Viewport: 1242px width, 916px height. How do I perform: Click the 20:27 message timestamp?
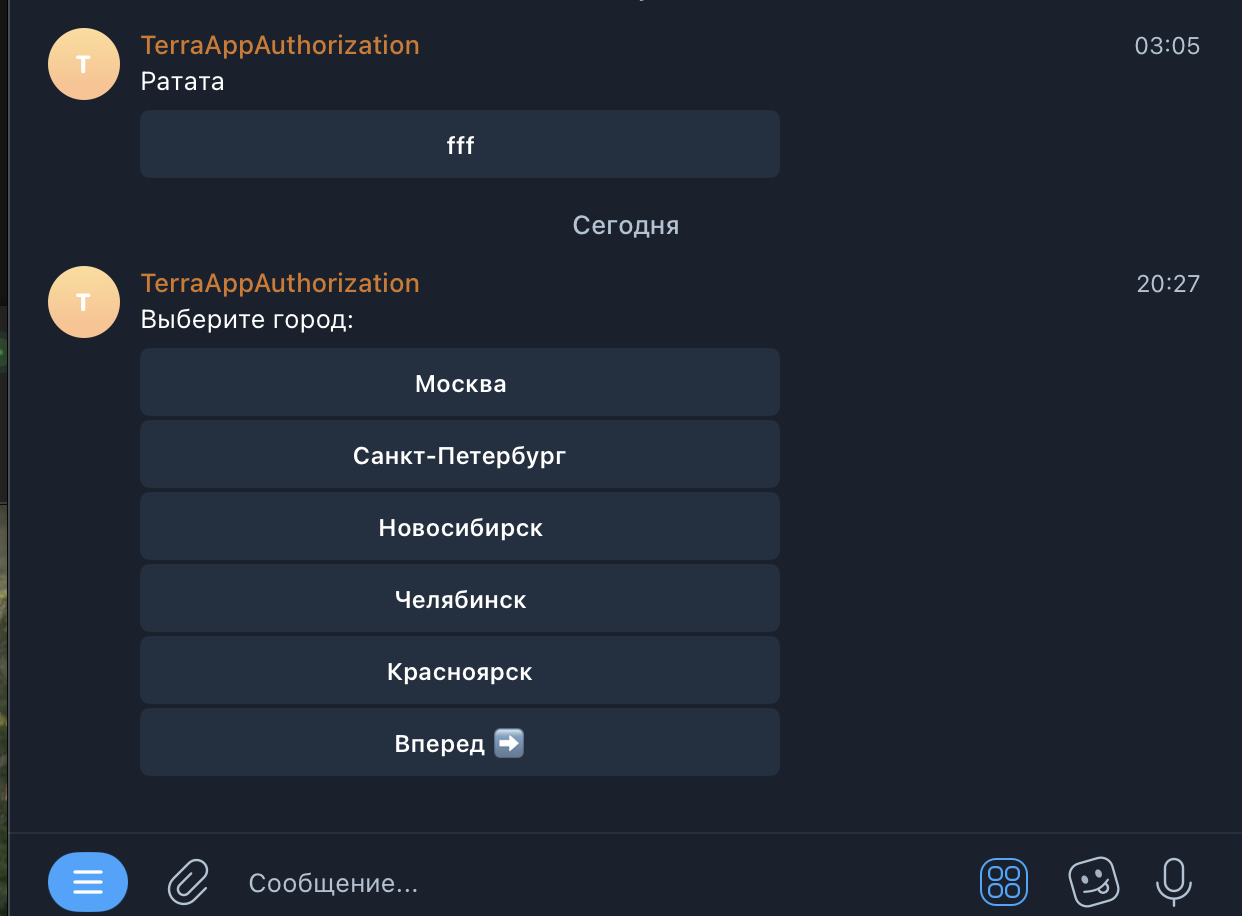(1167, 284)
